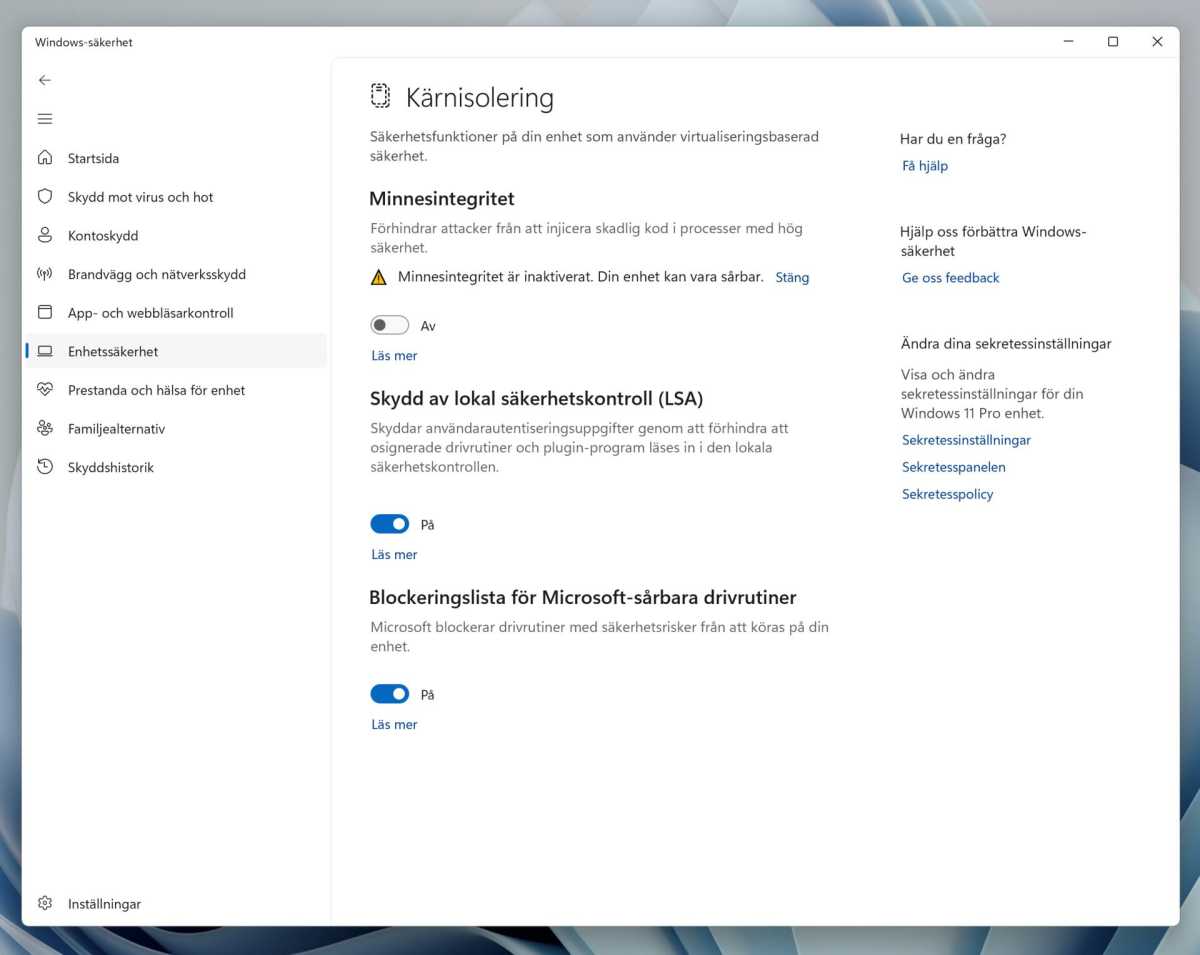This screenshot has height=955, width=1200.
Task: Click the Startsida home icon
Action: click(x=44, y=158)
